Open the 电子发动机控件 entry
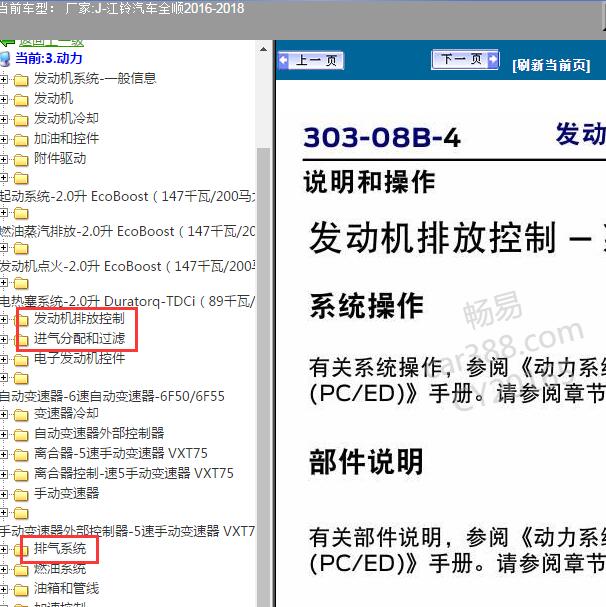Screen dimensions: 606x607 click(x=79, y=358)
